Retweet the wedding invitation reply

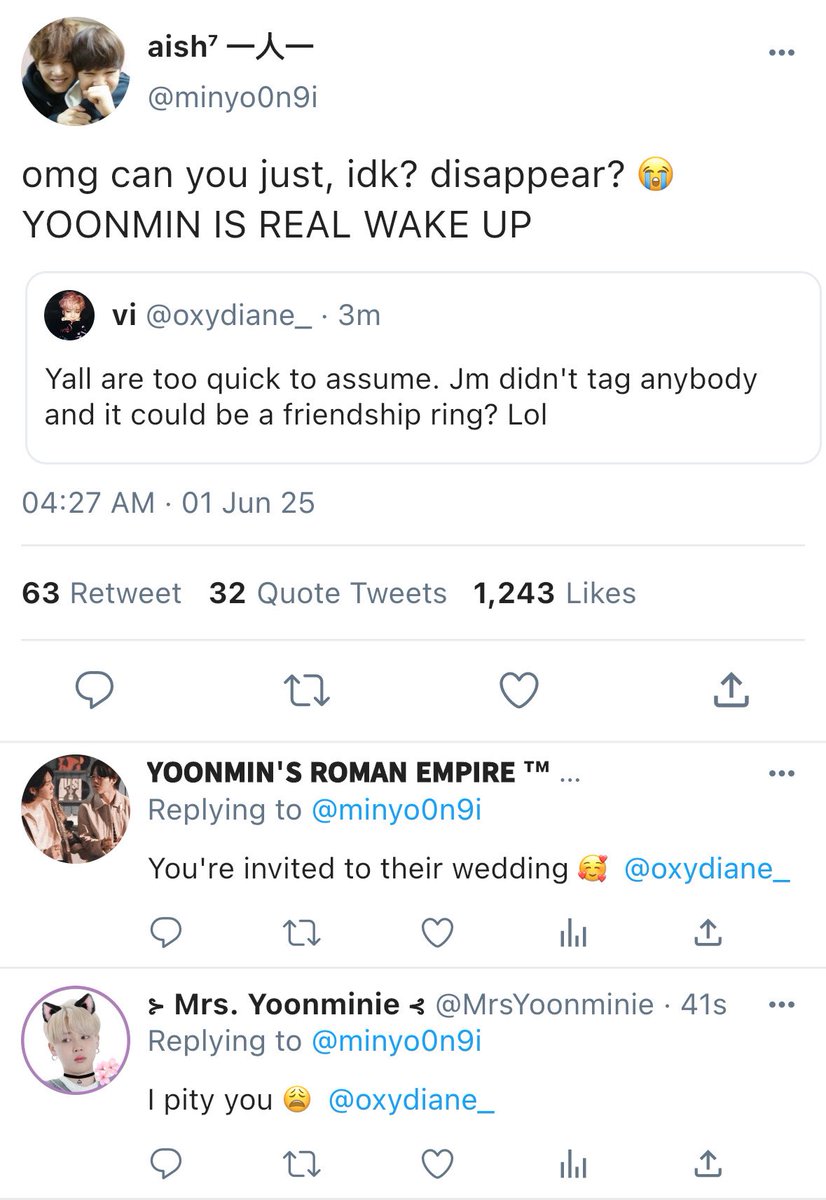[x=300, y=933]
